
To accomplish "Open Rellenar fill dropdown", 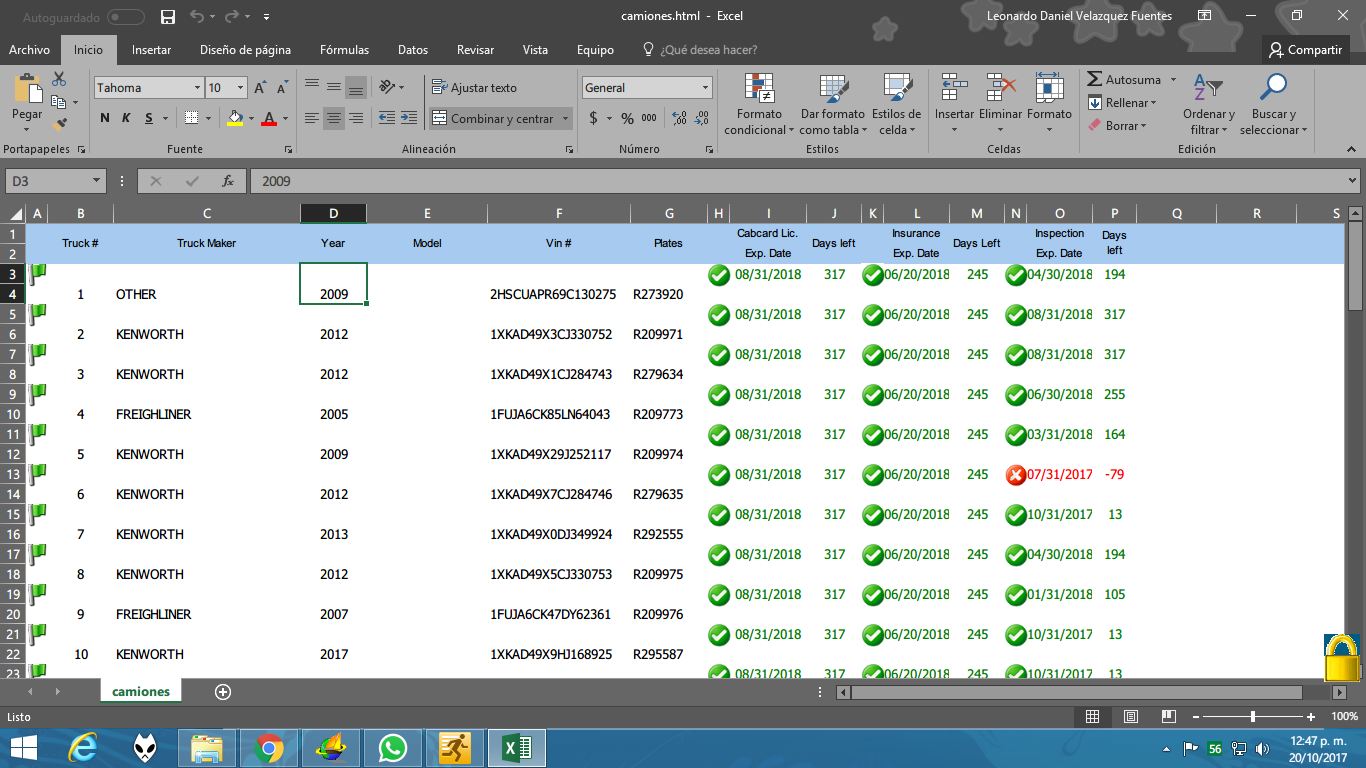I will [1153, 103].
